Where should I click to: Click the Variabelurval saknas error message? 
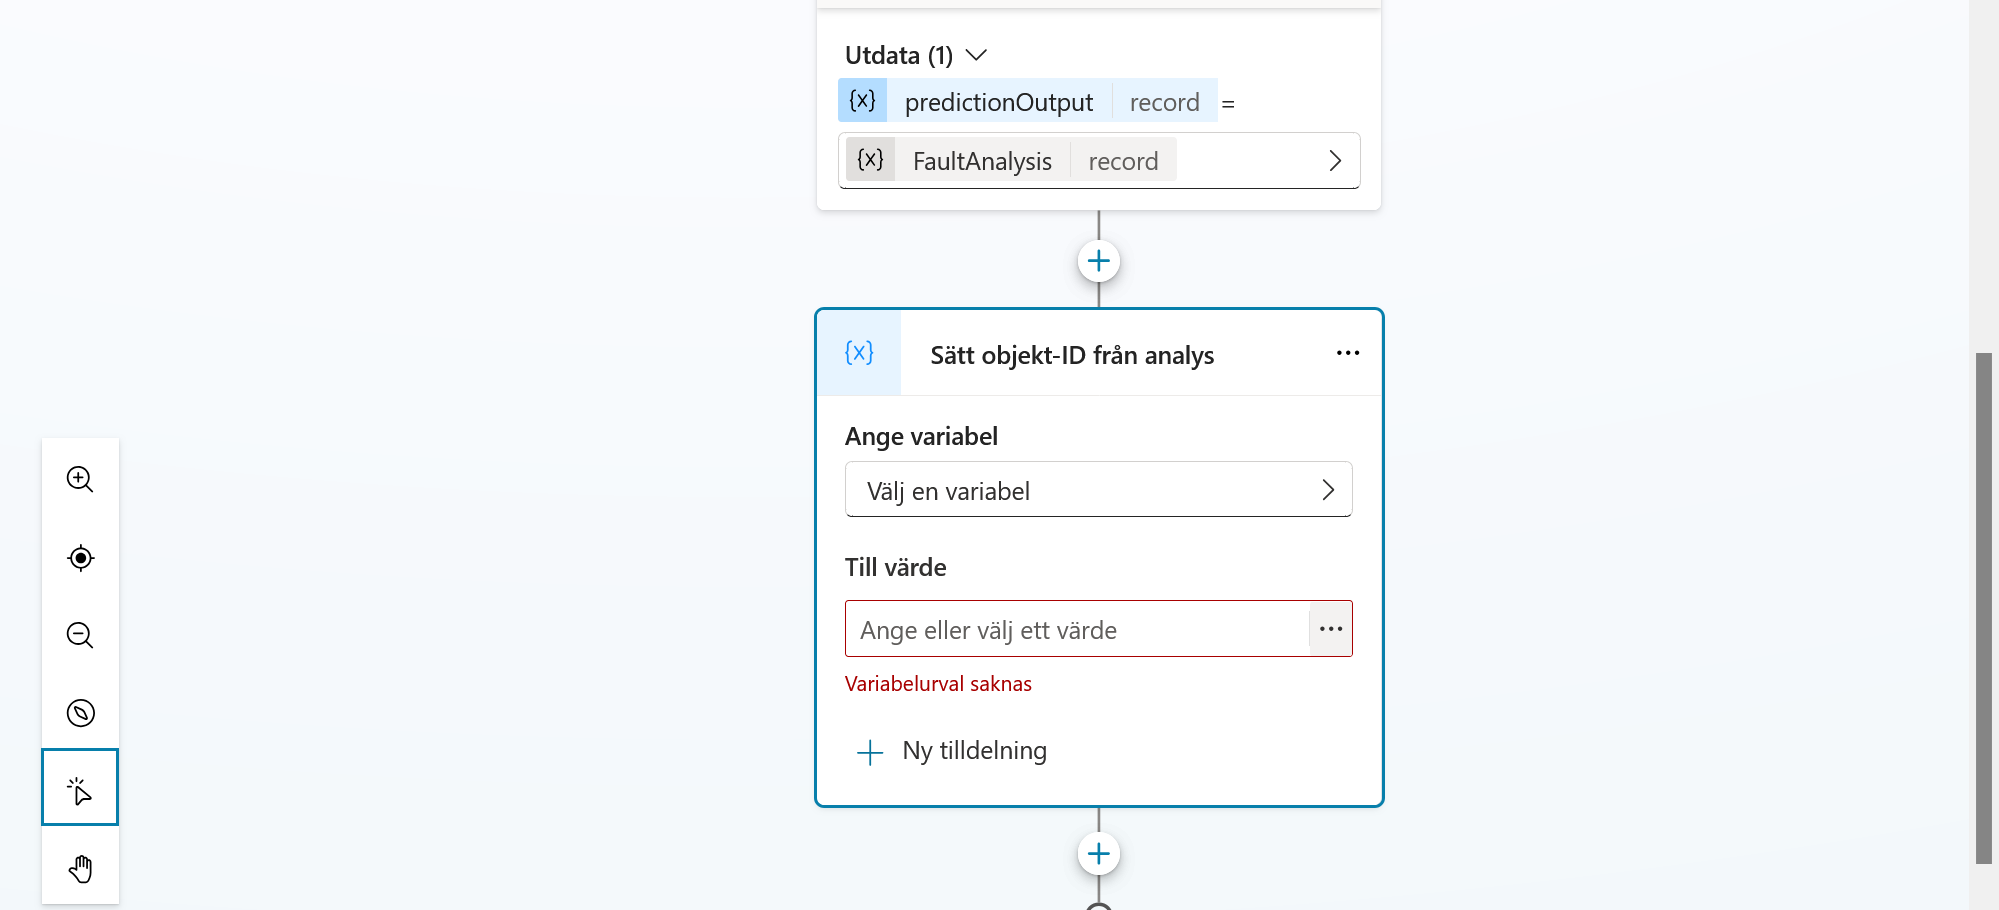(x=938, y=684)
